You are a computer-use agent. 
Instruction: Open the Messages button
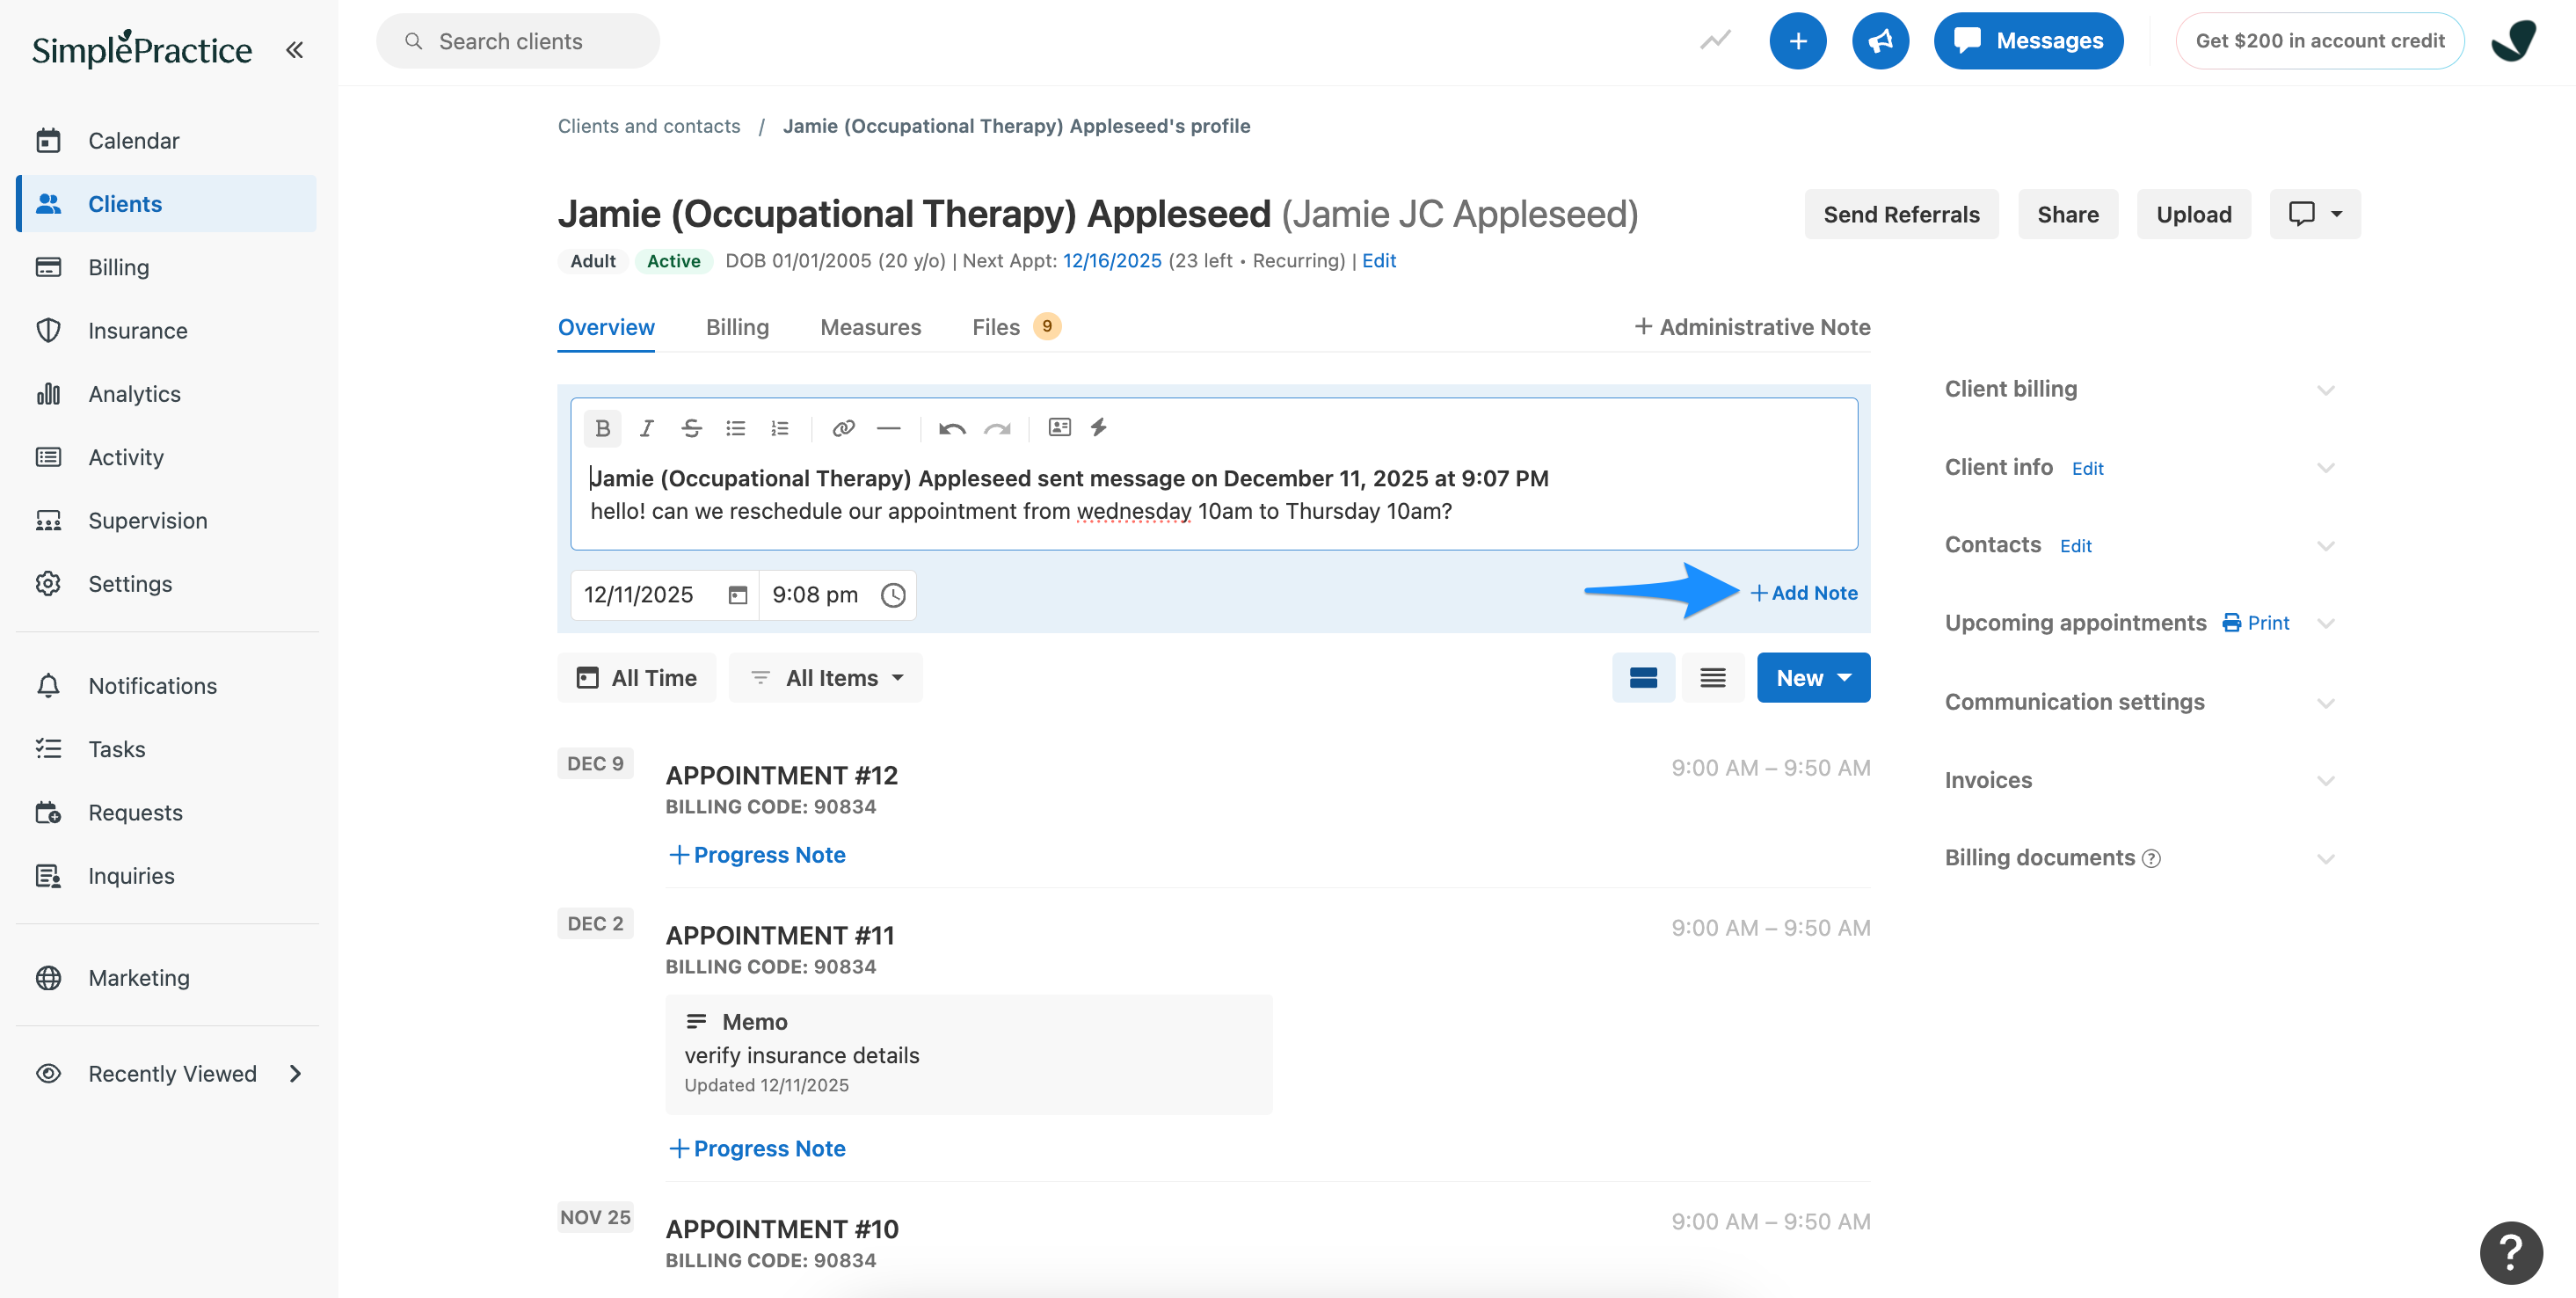[x=2028, y=41]
